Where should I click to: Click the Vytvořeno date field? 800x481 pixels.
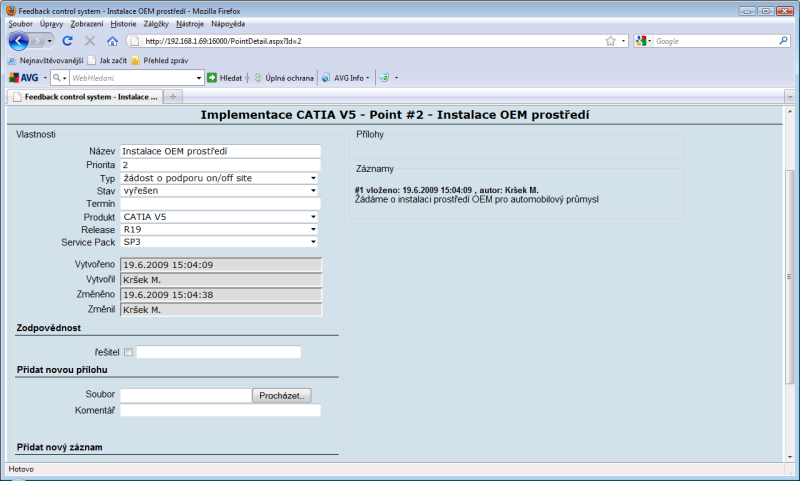coord(221,265)
